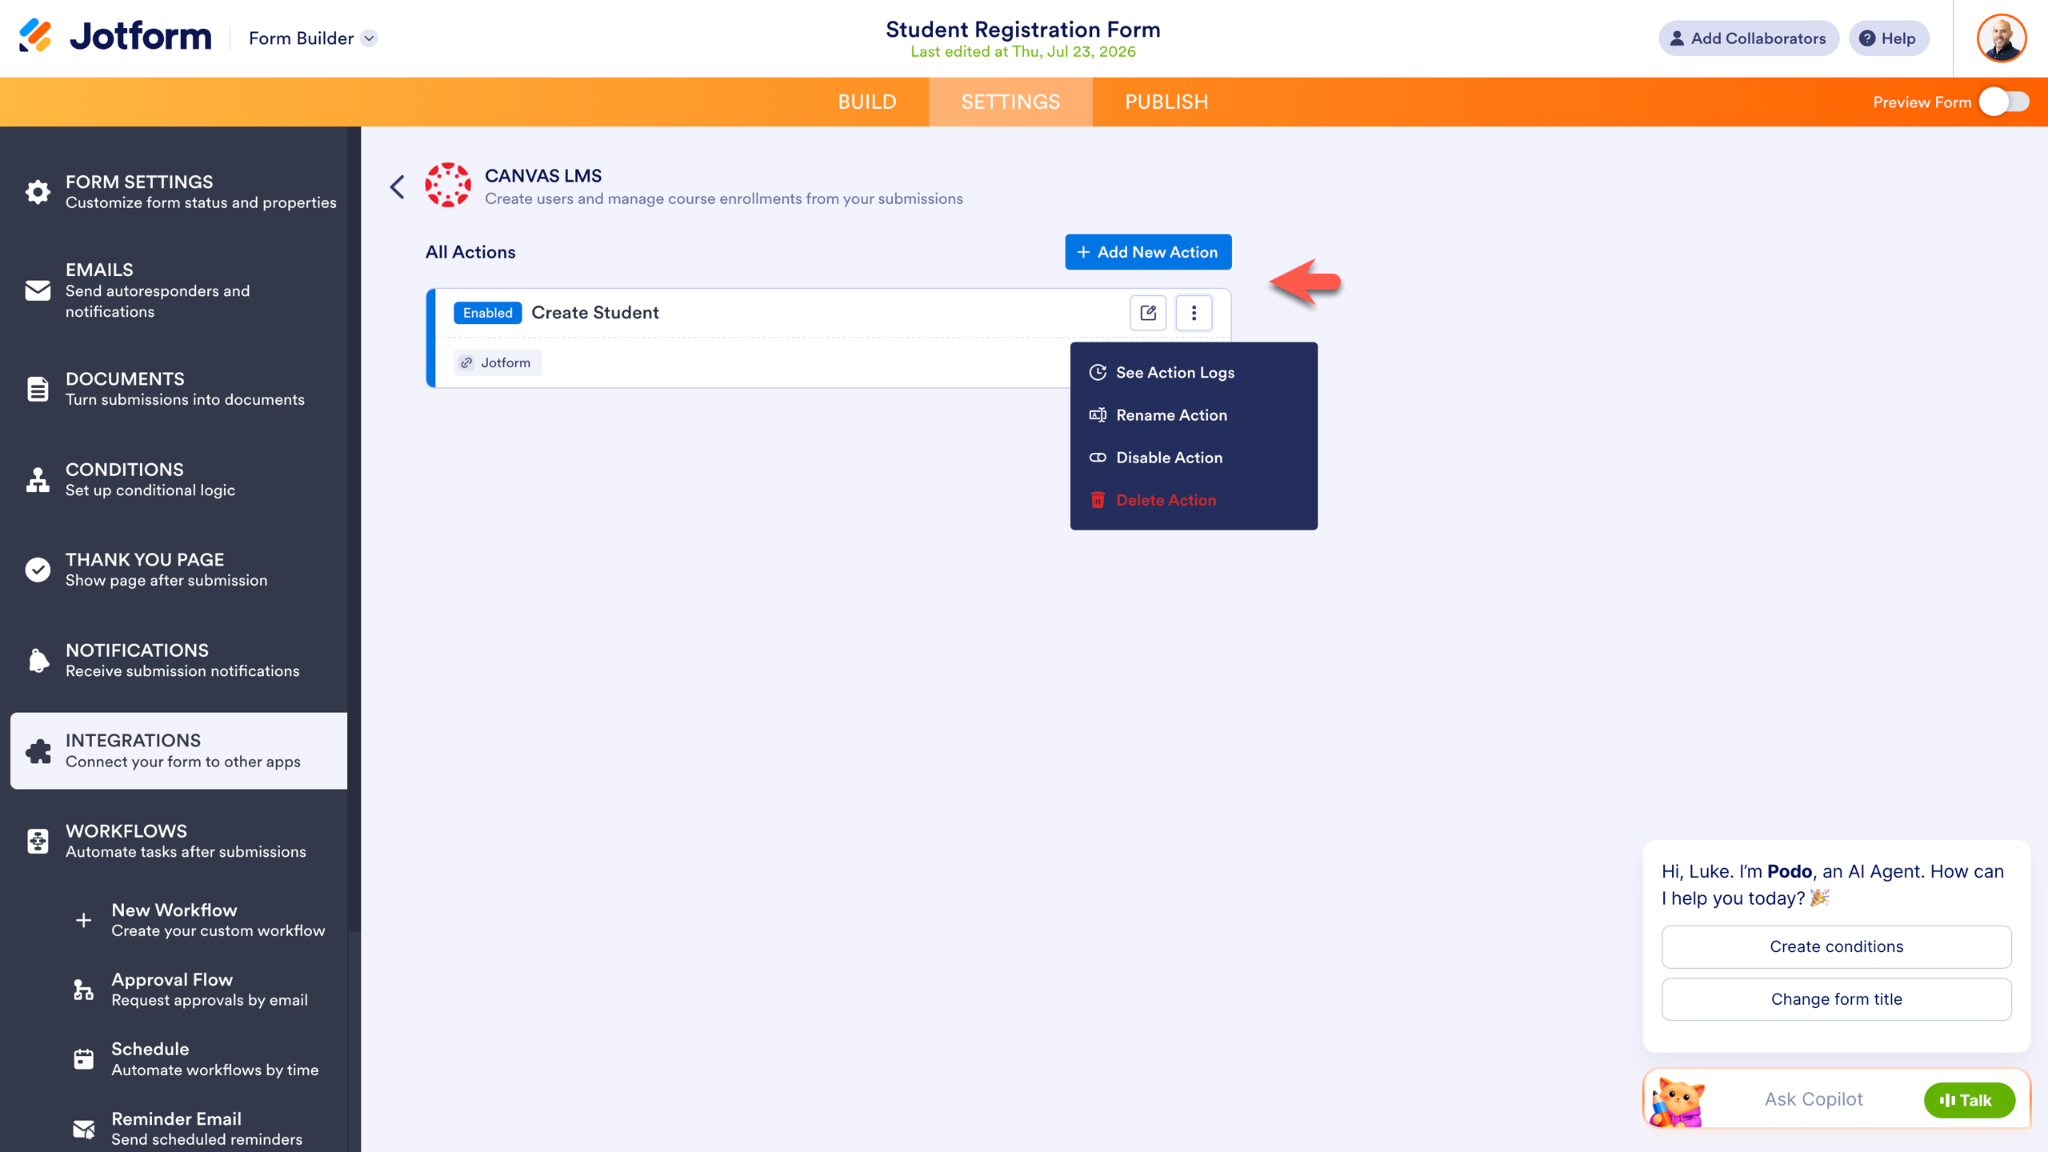2048x1152 pixels.
Task: Click the left sidebar scrollbar
Action: coord(354,530)
